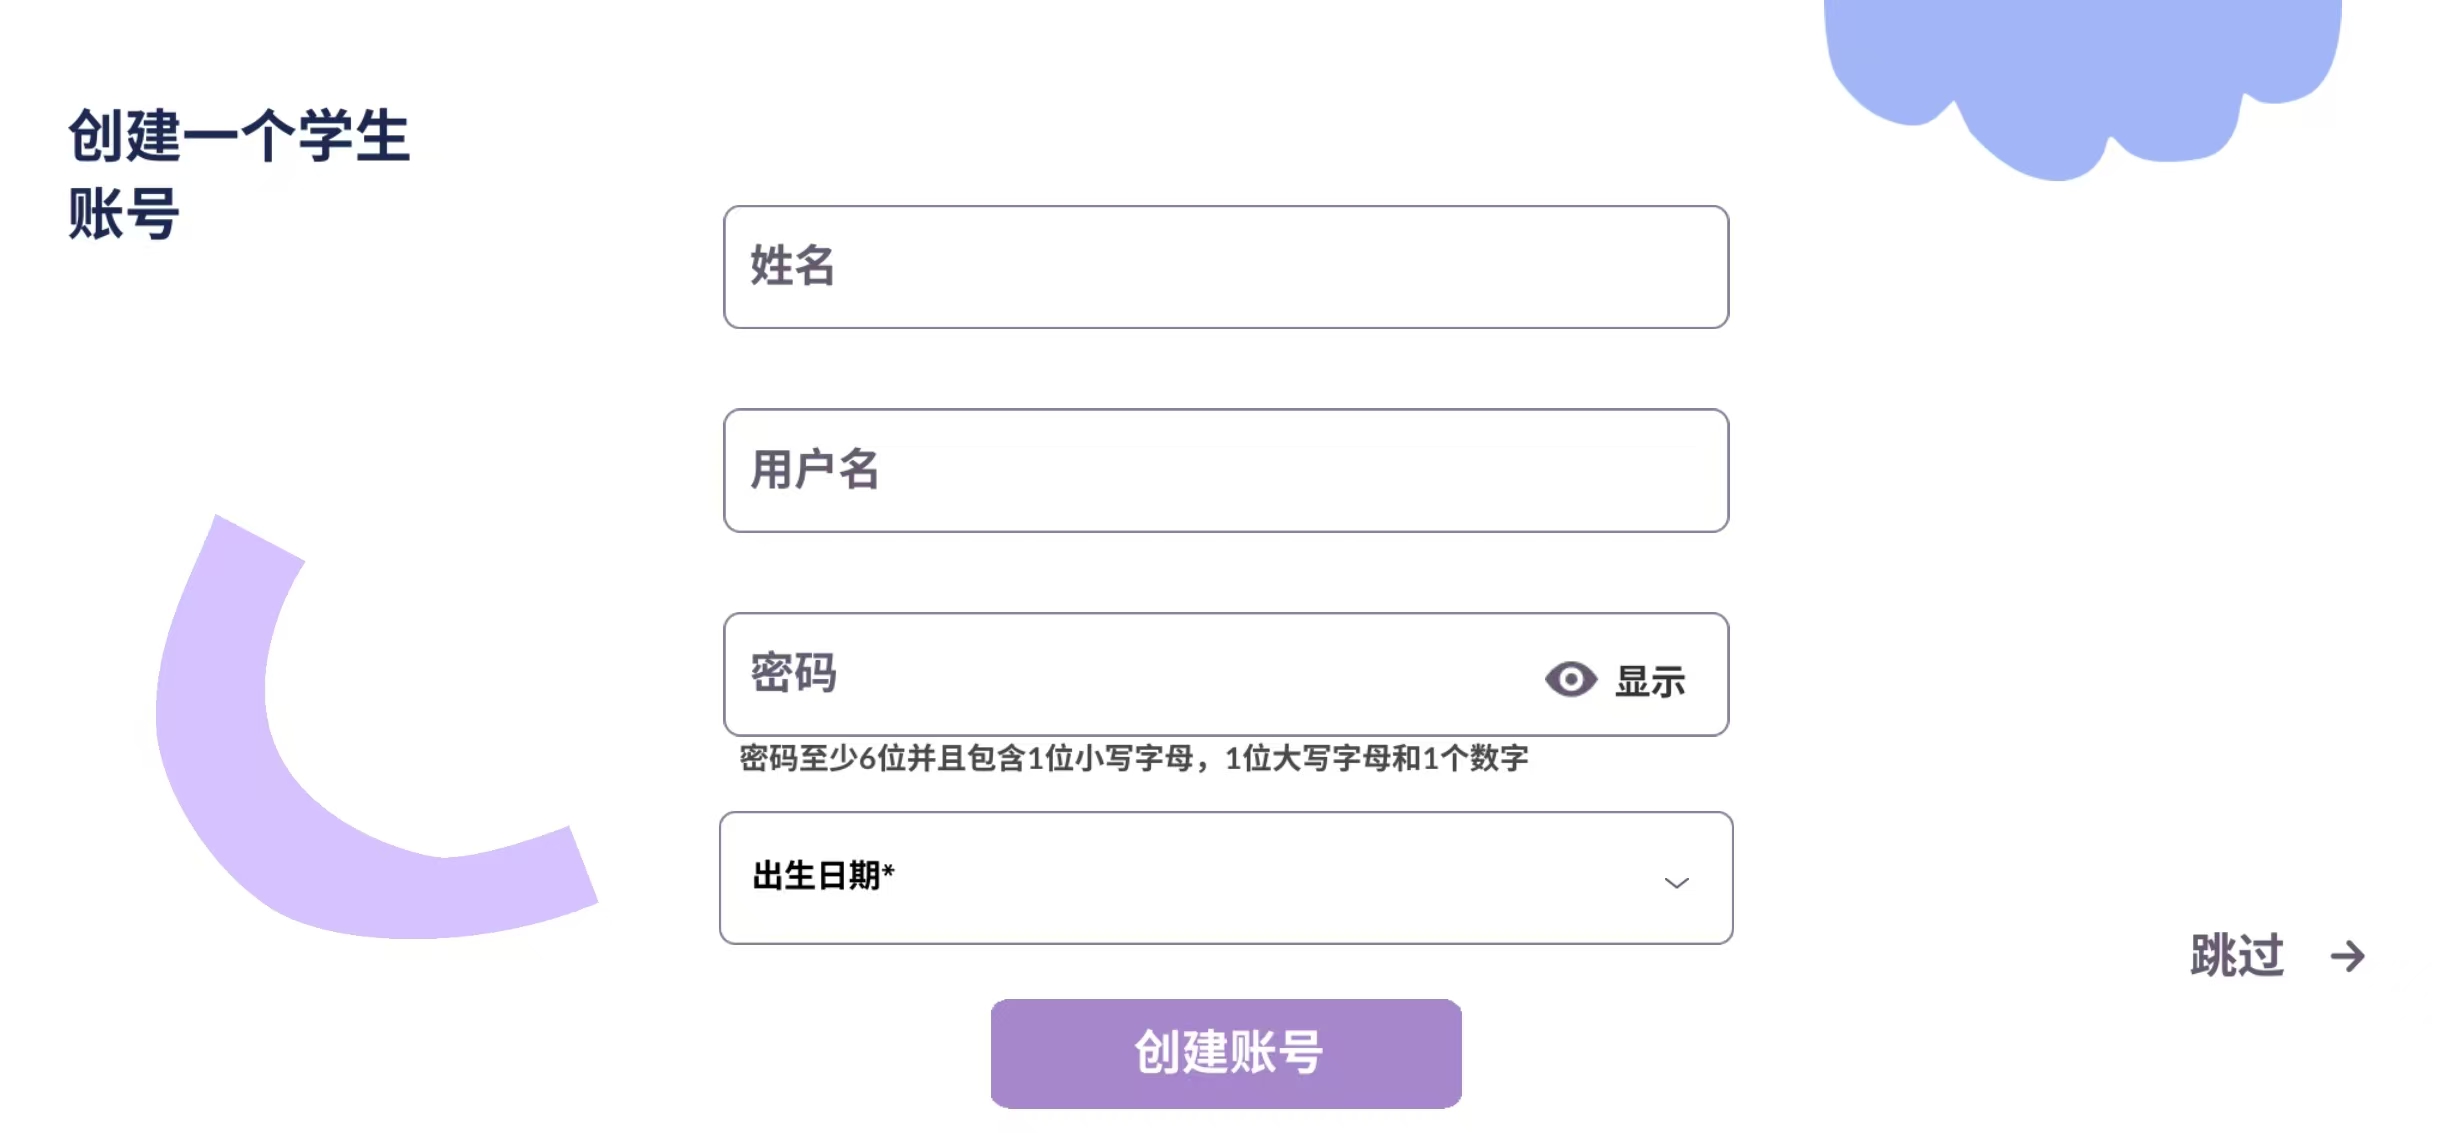Click the required asterisk after 出生日期

pyautogui.click(x=888, y=872)
